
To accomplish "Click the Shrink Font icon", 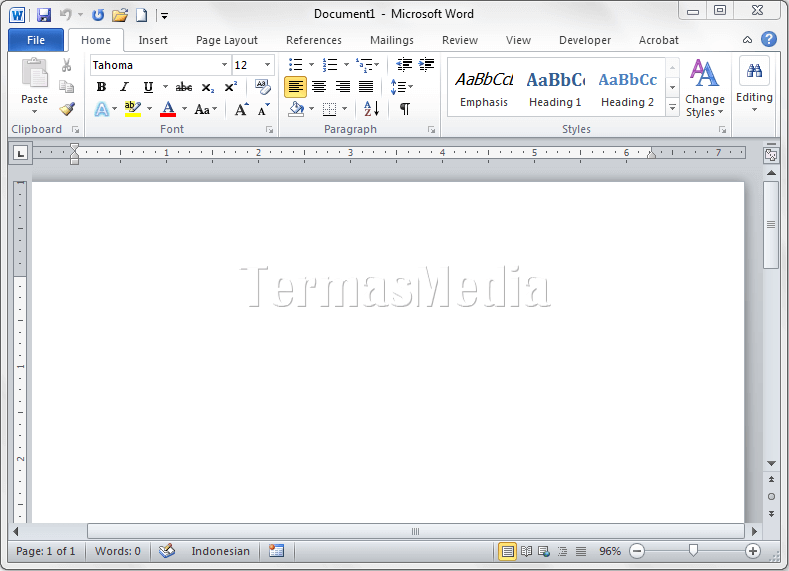I will 264,109.
